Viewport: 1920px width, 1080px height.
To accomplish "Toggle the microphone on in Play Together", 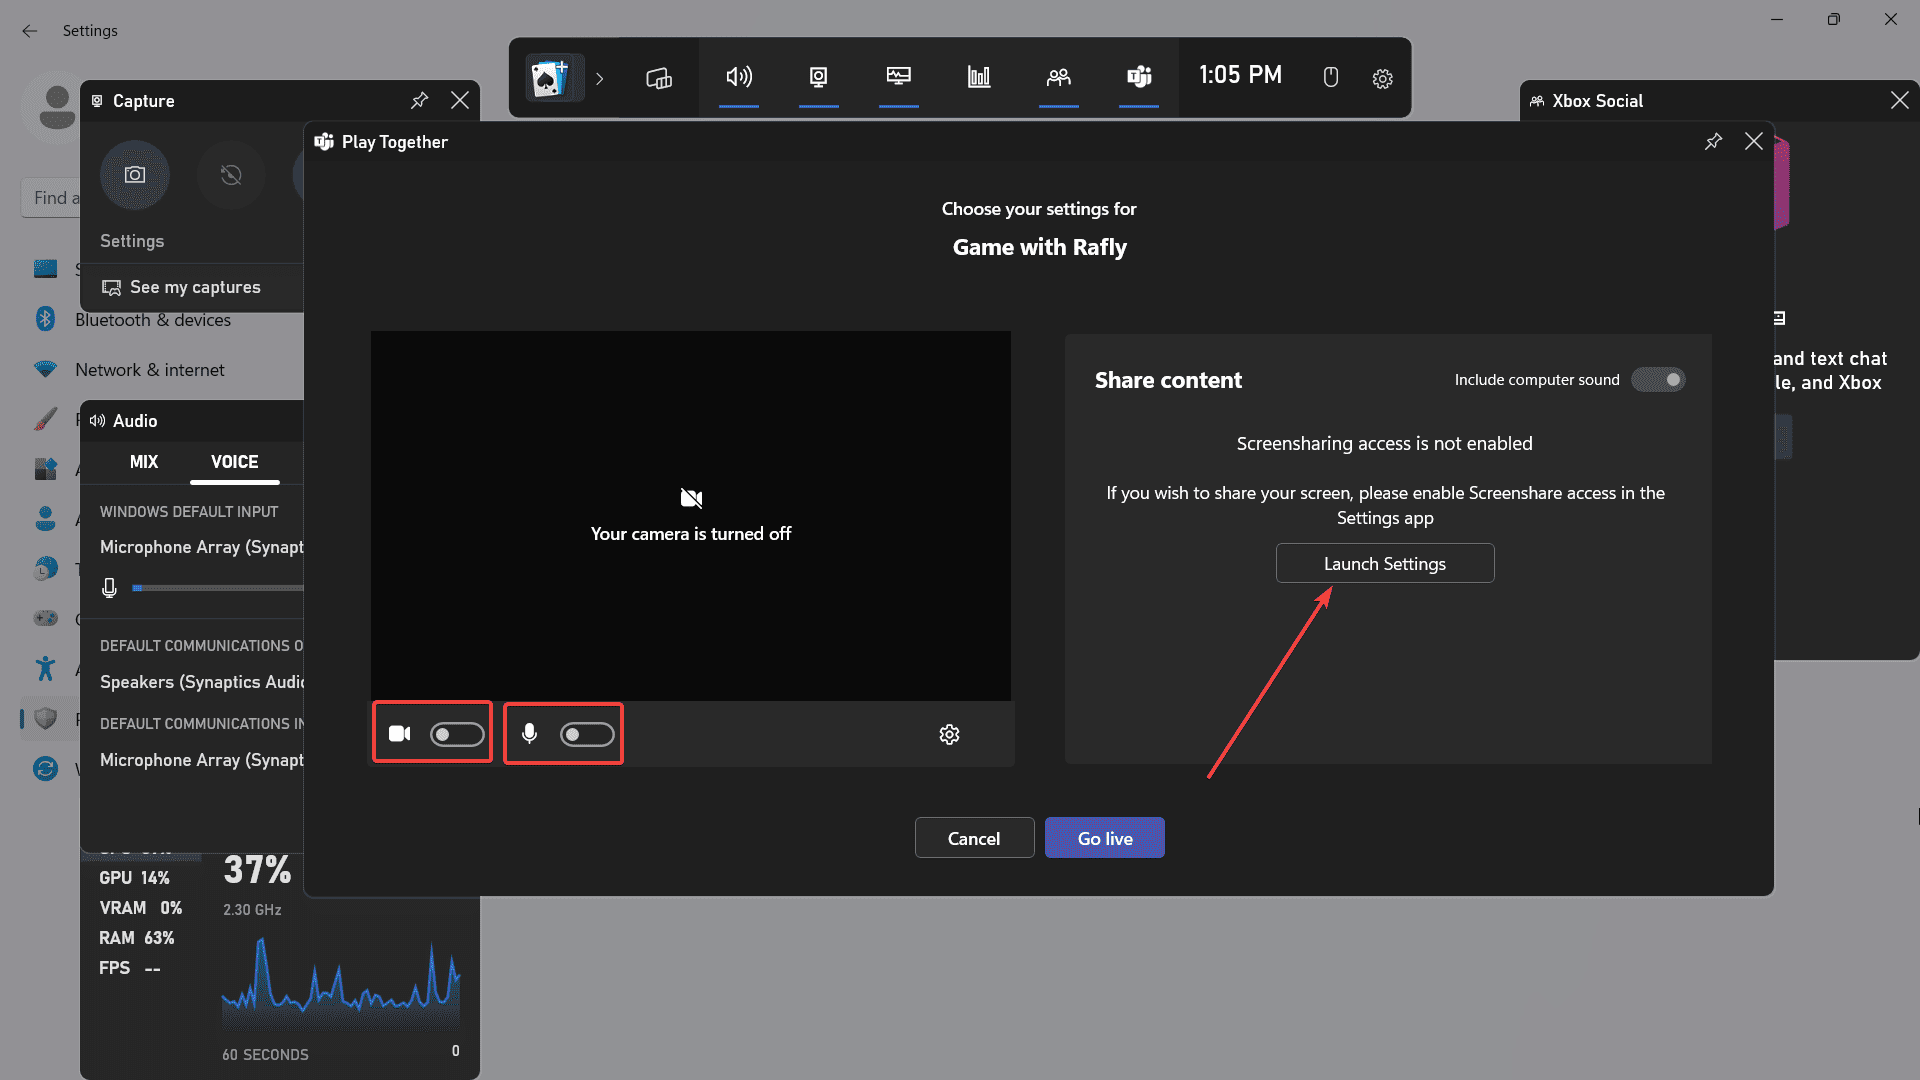I will (584, 733).
